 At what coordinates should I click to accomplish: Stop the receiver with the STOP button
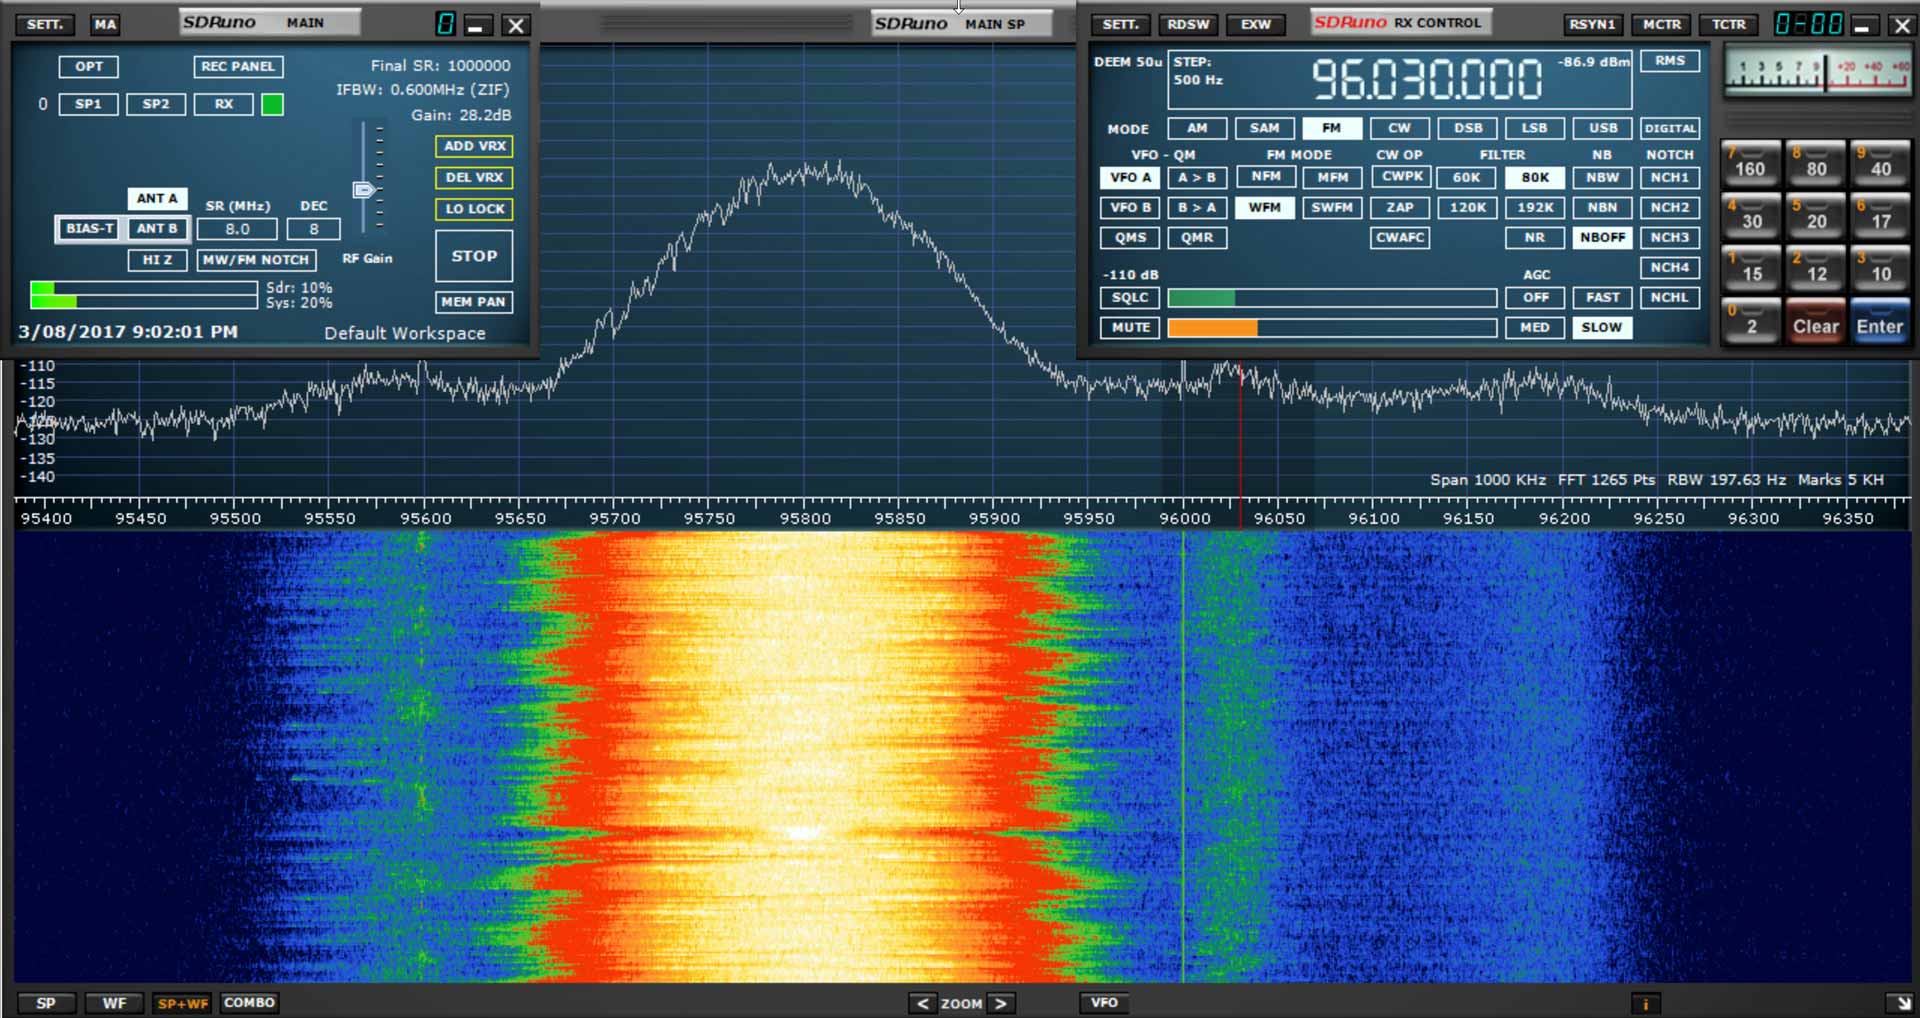(473, 256)
